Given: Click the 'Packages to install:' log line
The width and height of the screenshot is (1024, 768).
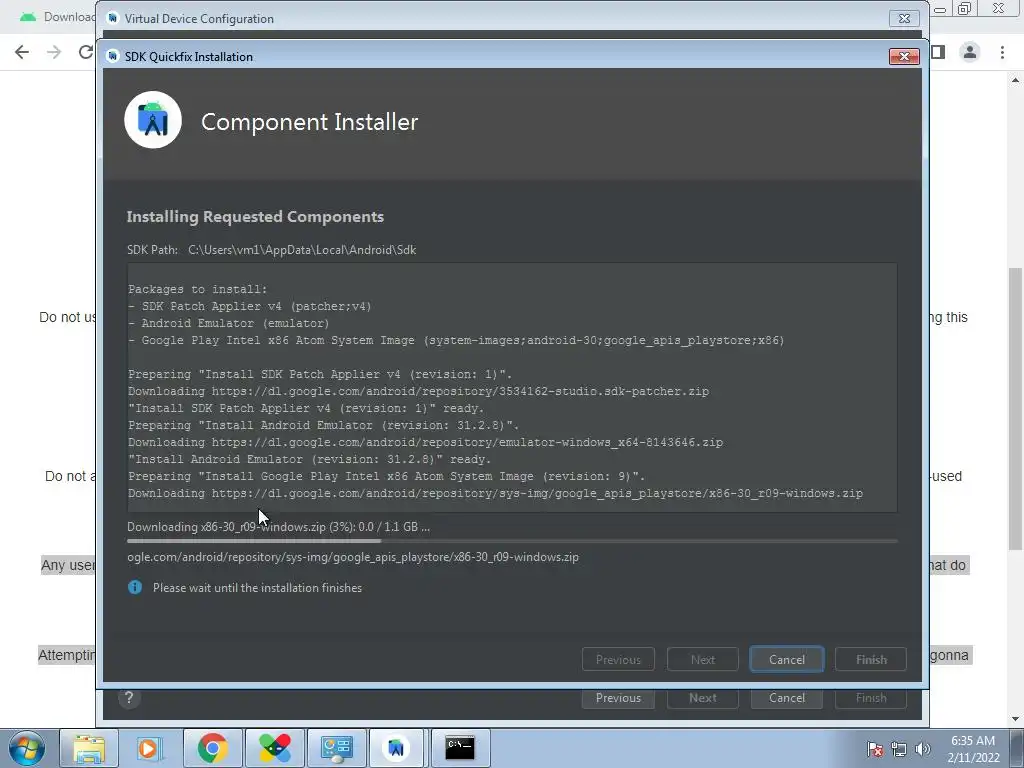Looking at the screenshot, I should pyautogui.click(x=197, y=289).
